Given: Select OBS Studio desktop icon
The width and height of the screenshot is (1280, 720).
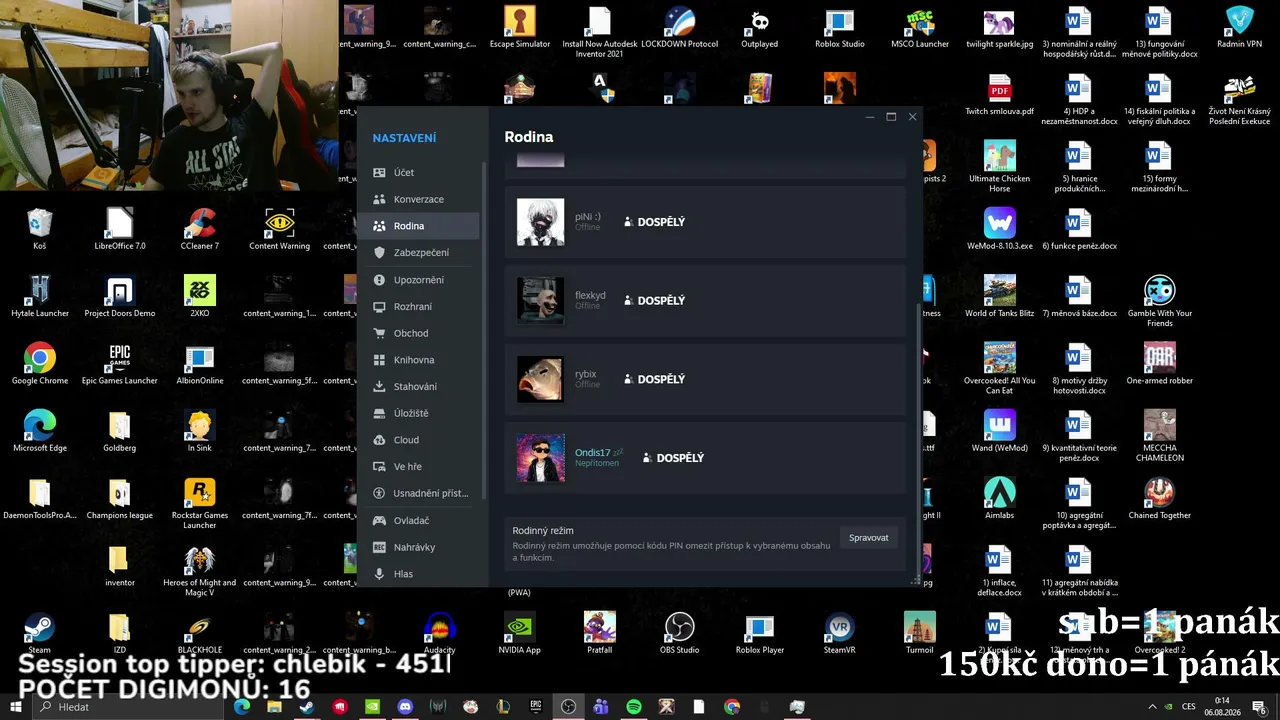Looking at the screenshot, I should [680, 632].
